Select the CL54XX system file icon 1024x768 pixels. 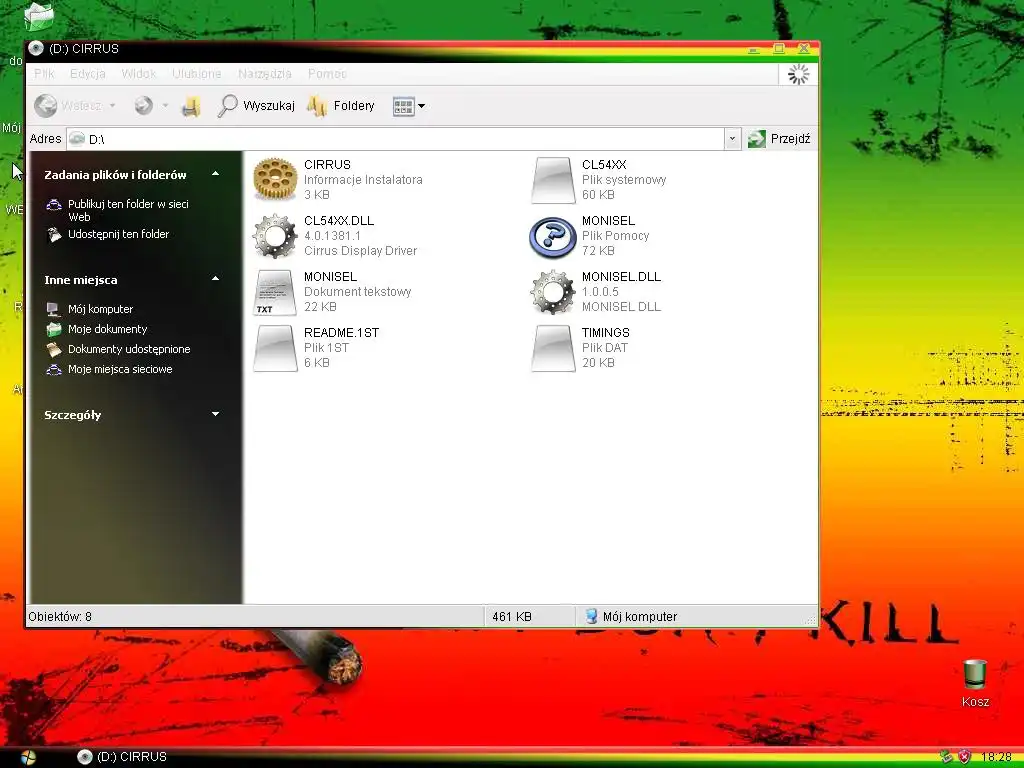pyautogui.click(x=552, y=180)
